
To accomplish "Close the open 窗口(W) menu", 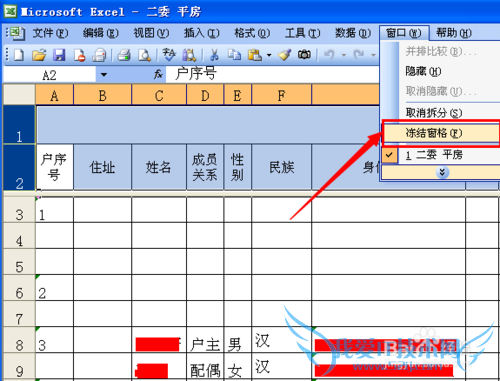I will point(404,33).
